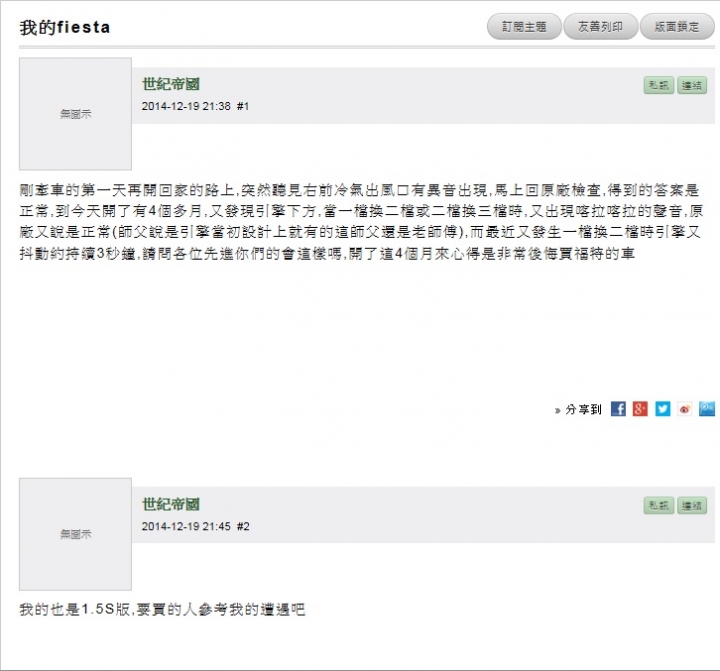Share the post to Weibo

click(x=684, y=409)
